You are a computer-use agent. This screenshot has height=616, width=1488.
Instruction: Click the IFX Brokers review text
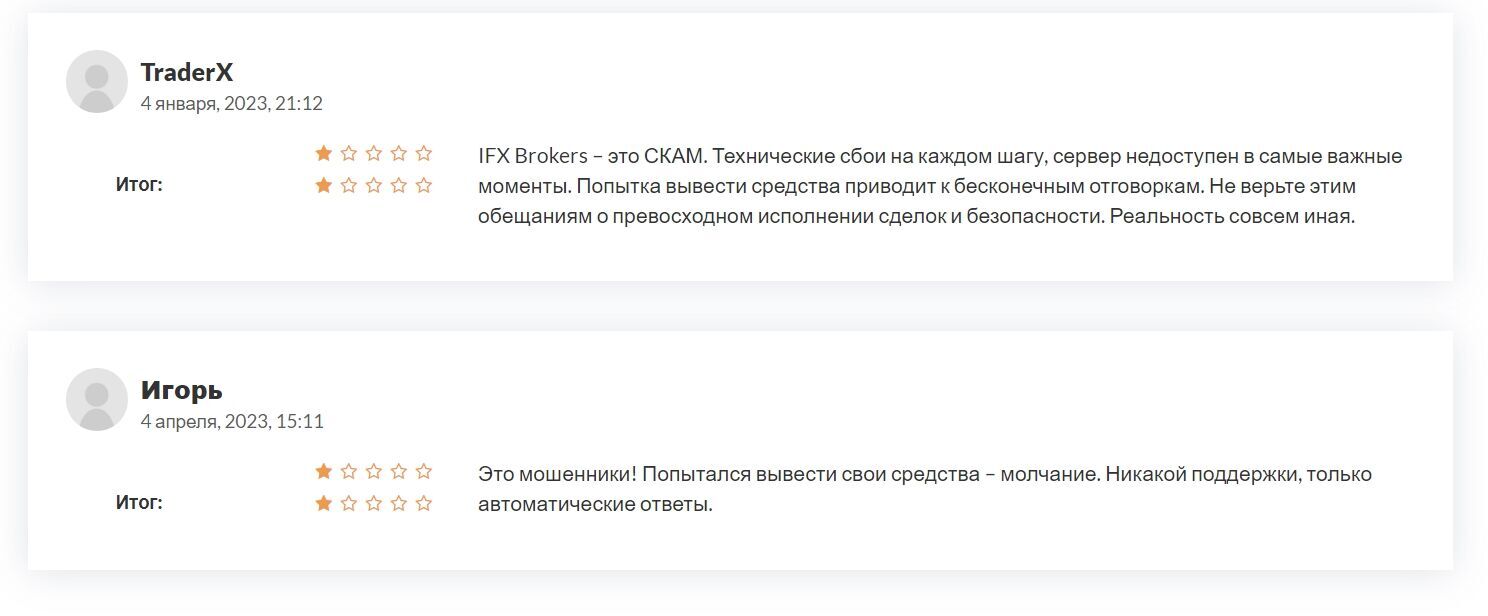tap(940, 186)
